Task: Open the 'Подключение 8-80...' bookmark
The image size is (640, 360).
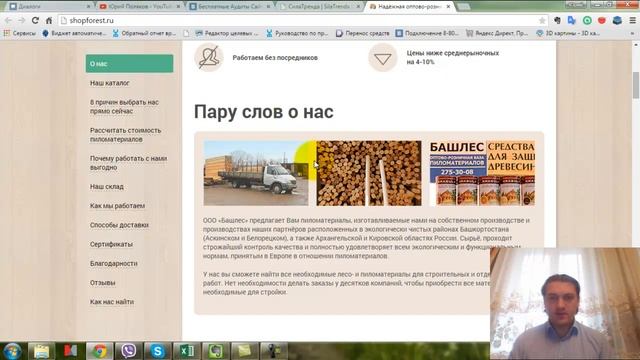Action: (427, 33)
